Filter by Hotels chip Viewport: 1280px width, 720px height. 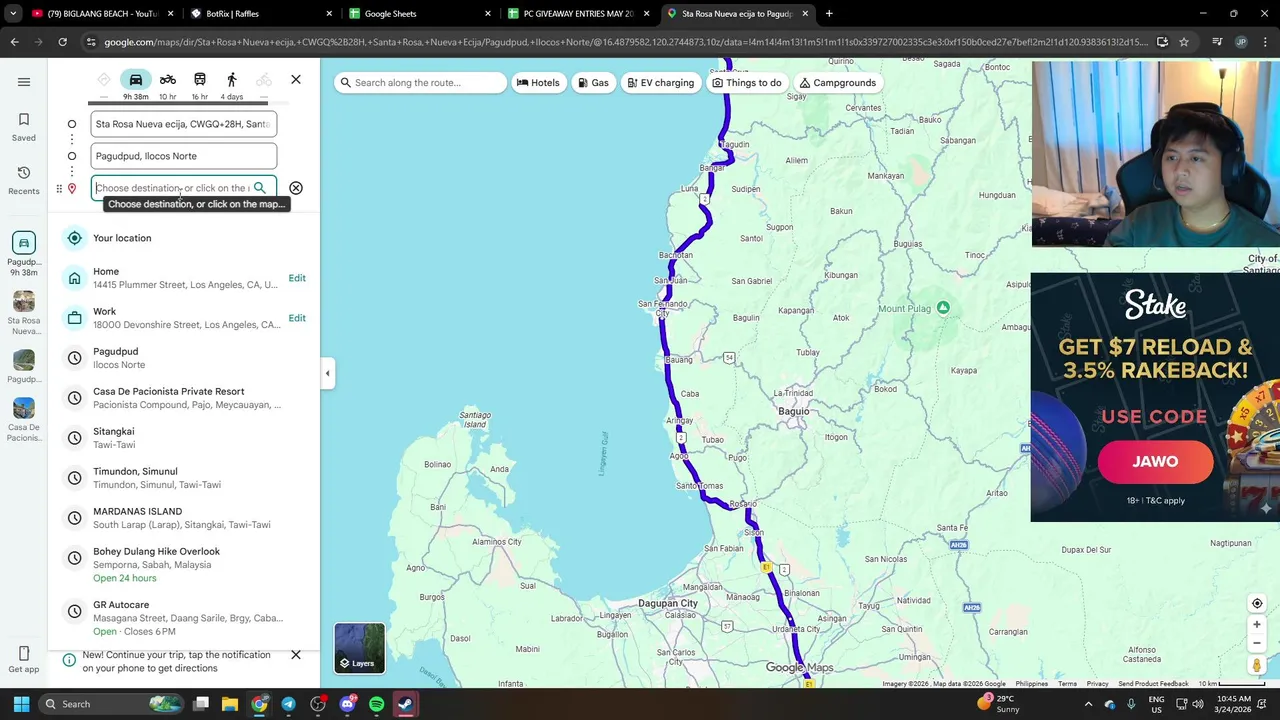(538, 82)
